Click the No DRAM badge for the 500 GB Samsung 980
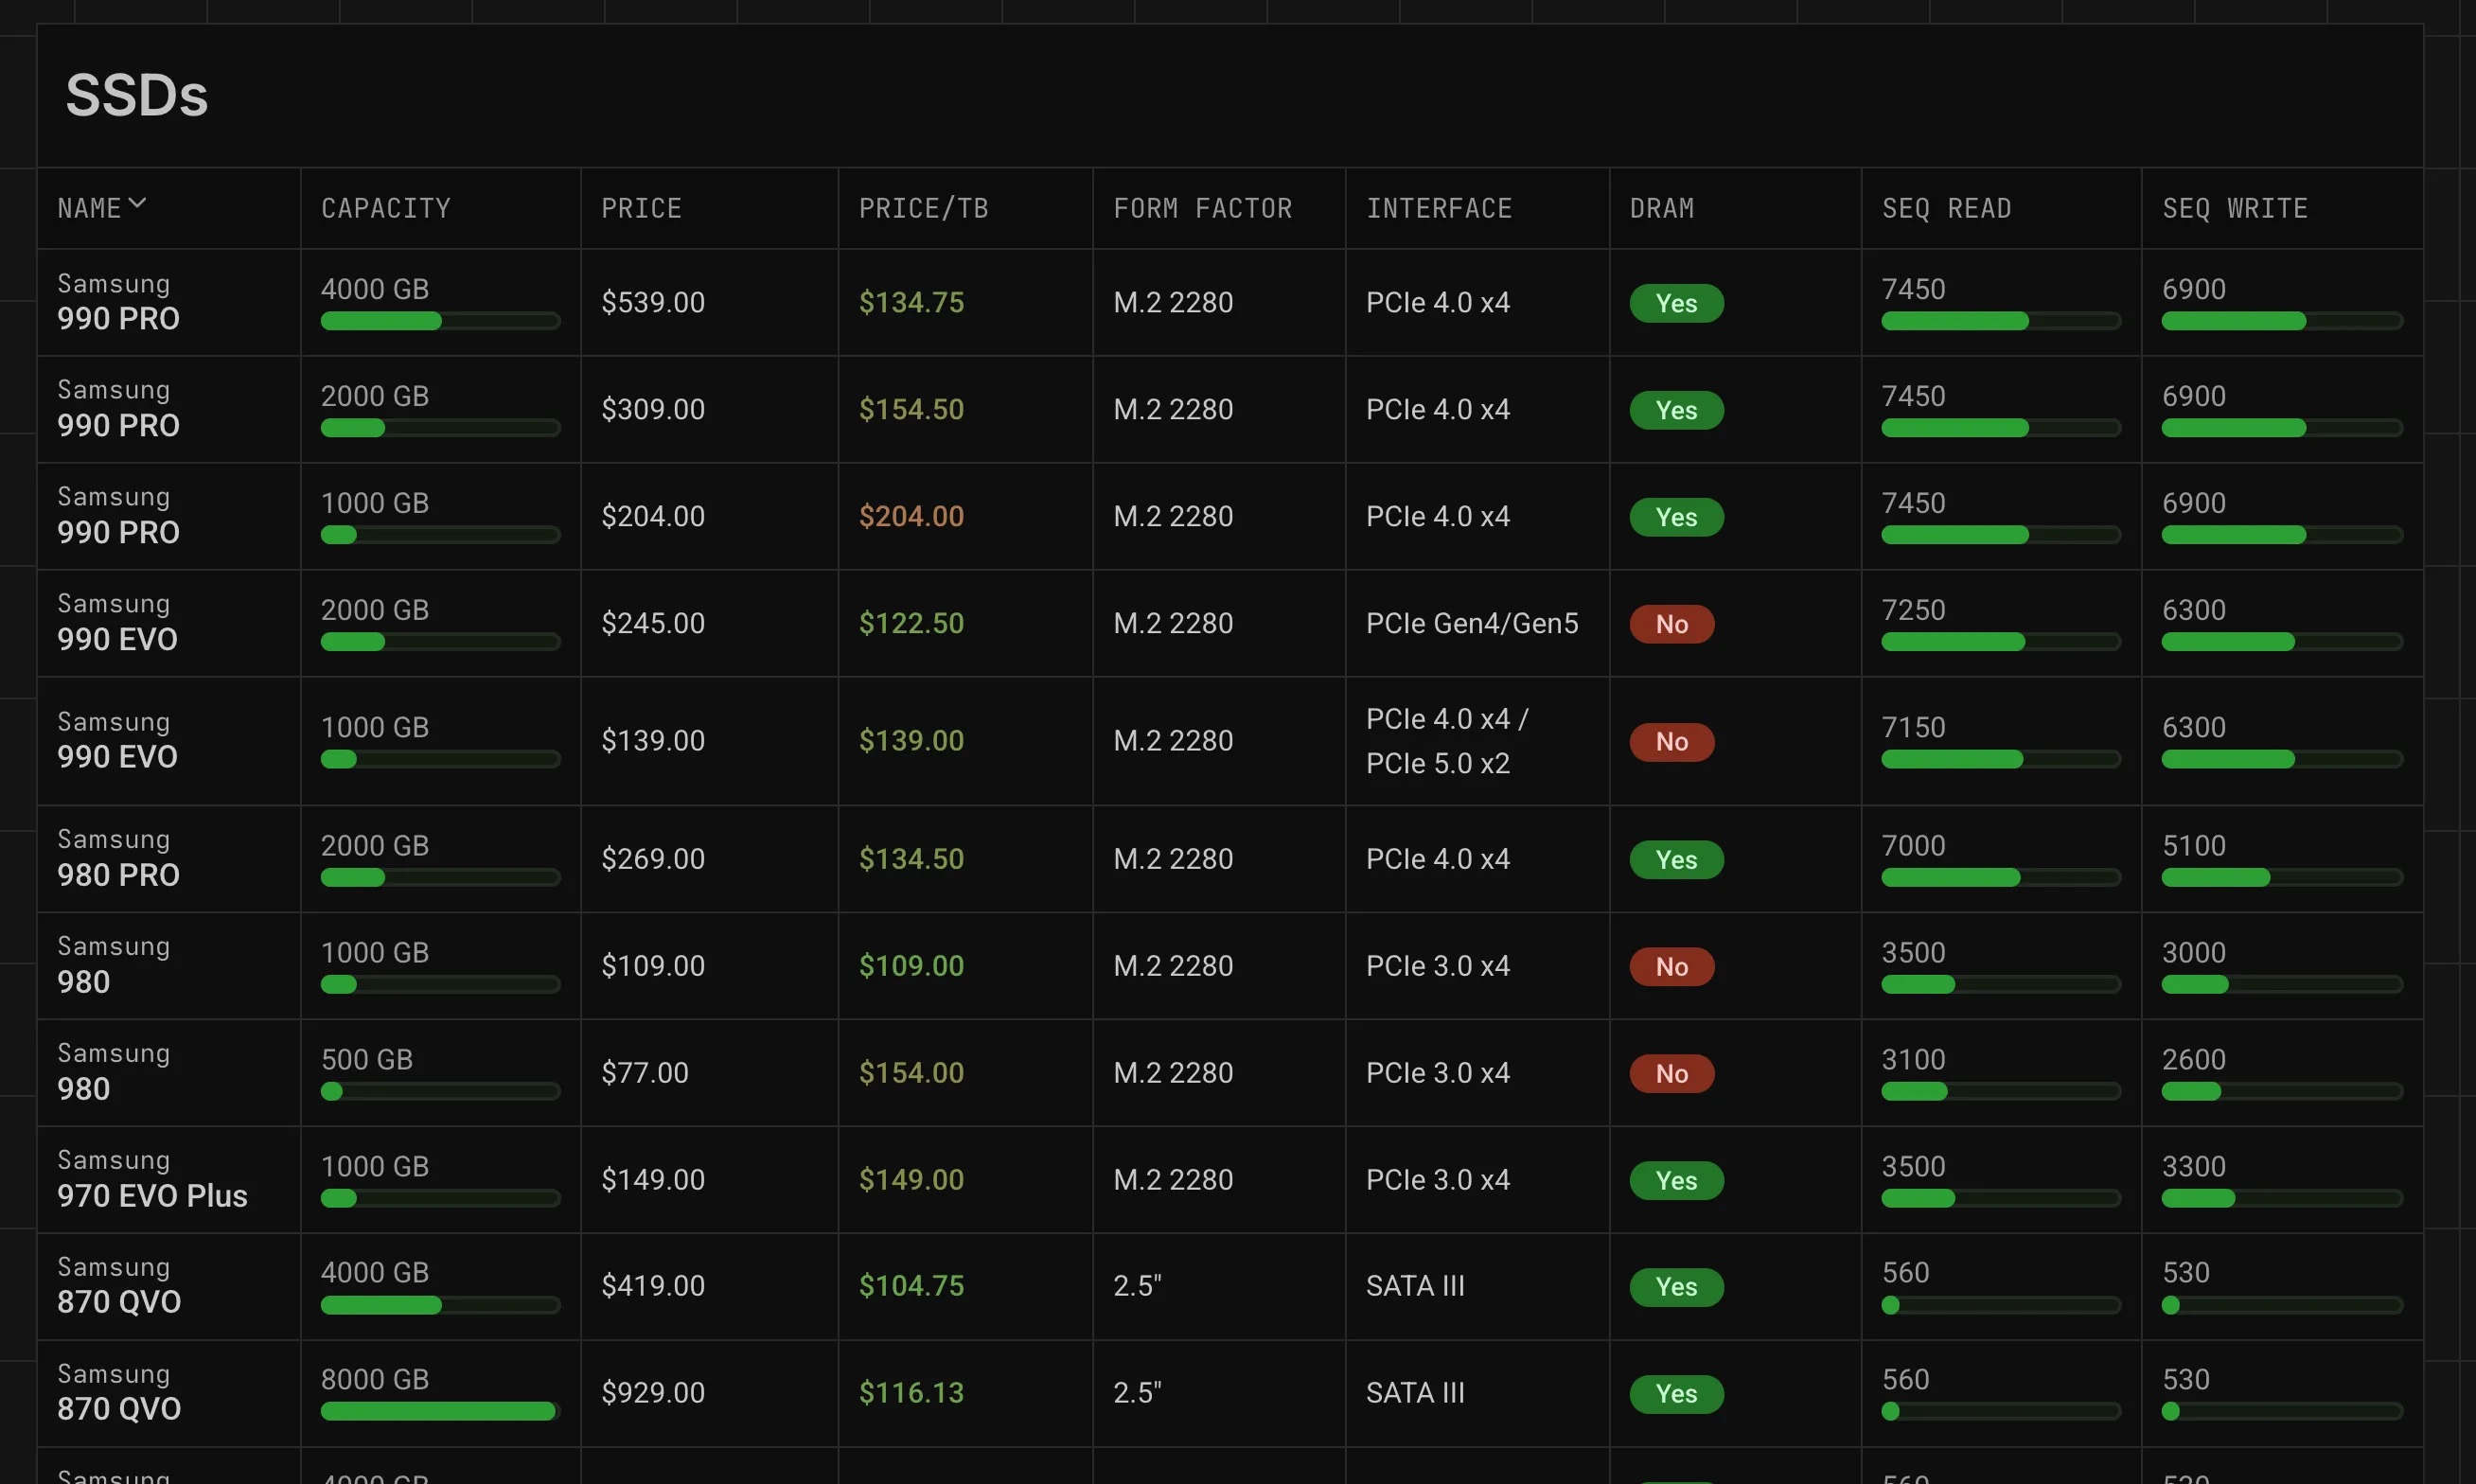Viewport: 2476px width, 1484px height. pyautogui.click(x=1671, y=1073)
